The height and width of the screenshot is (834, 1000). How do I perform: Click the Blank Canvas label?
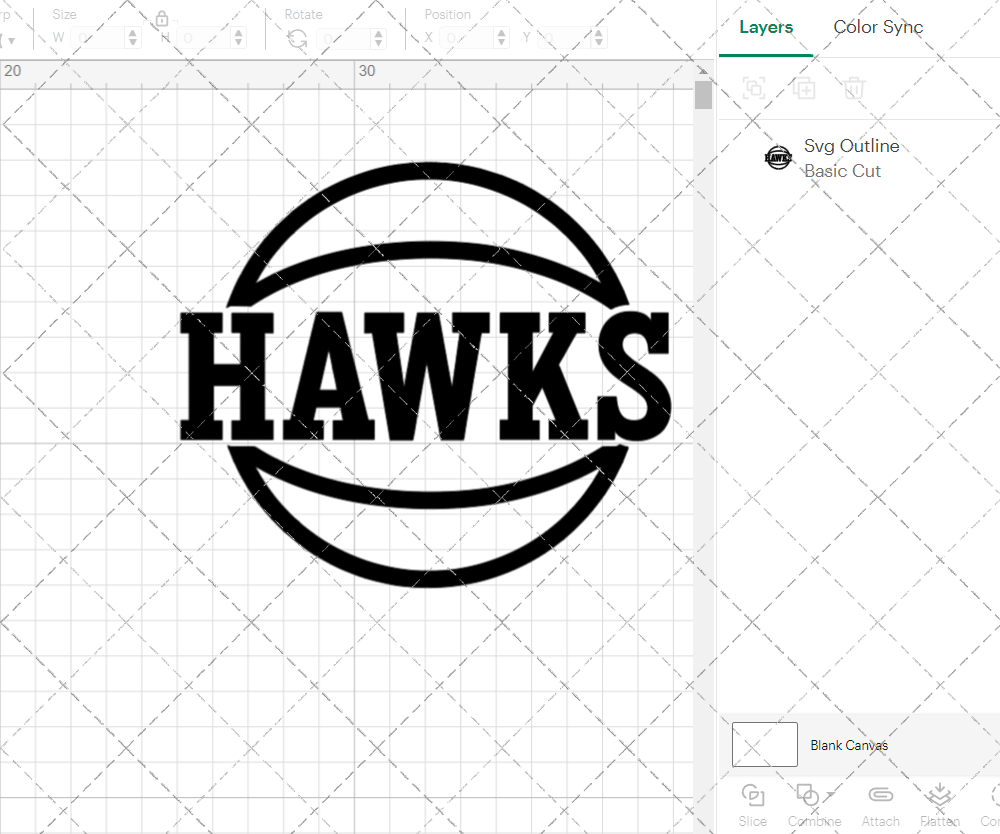[849, 745]
